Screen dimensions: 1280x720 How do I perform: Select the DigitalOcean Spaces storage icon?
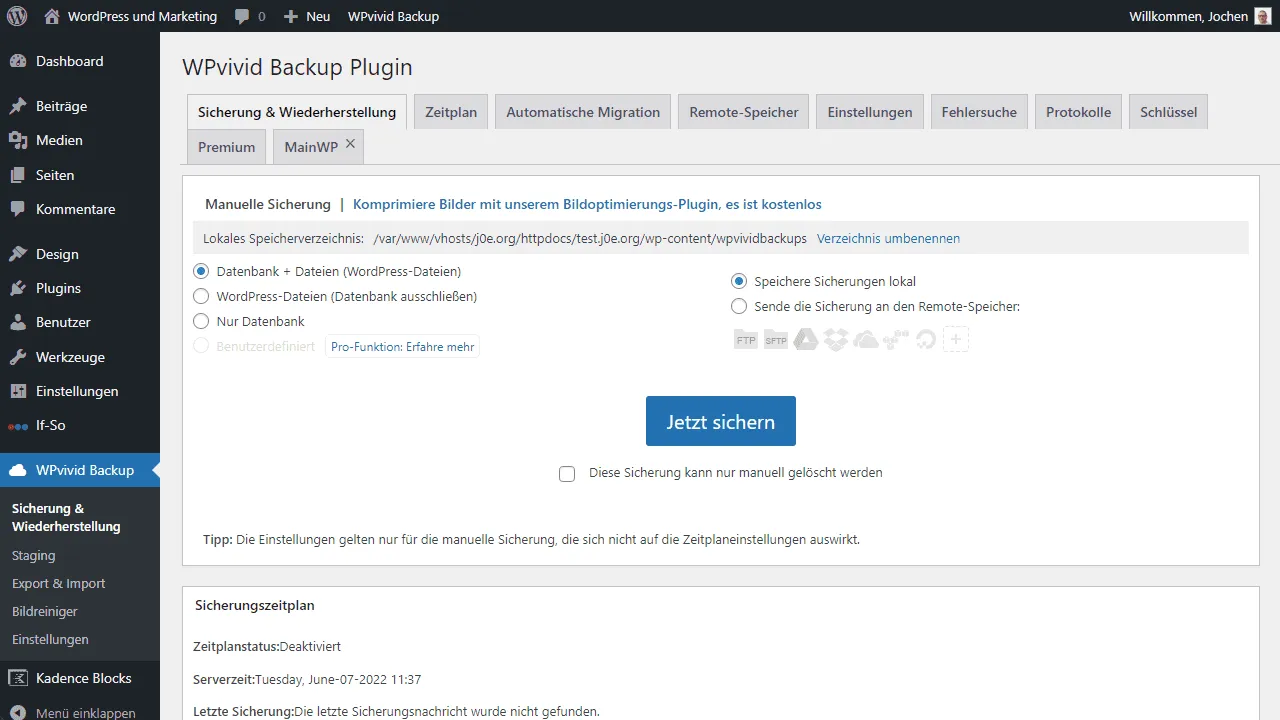coord(926,340)
